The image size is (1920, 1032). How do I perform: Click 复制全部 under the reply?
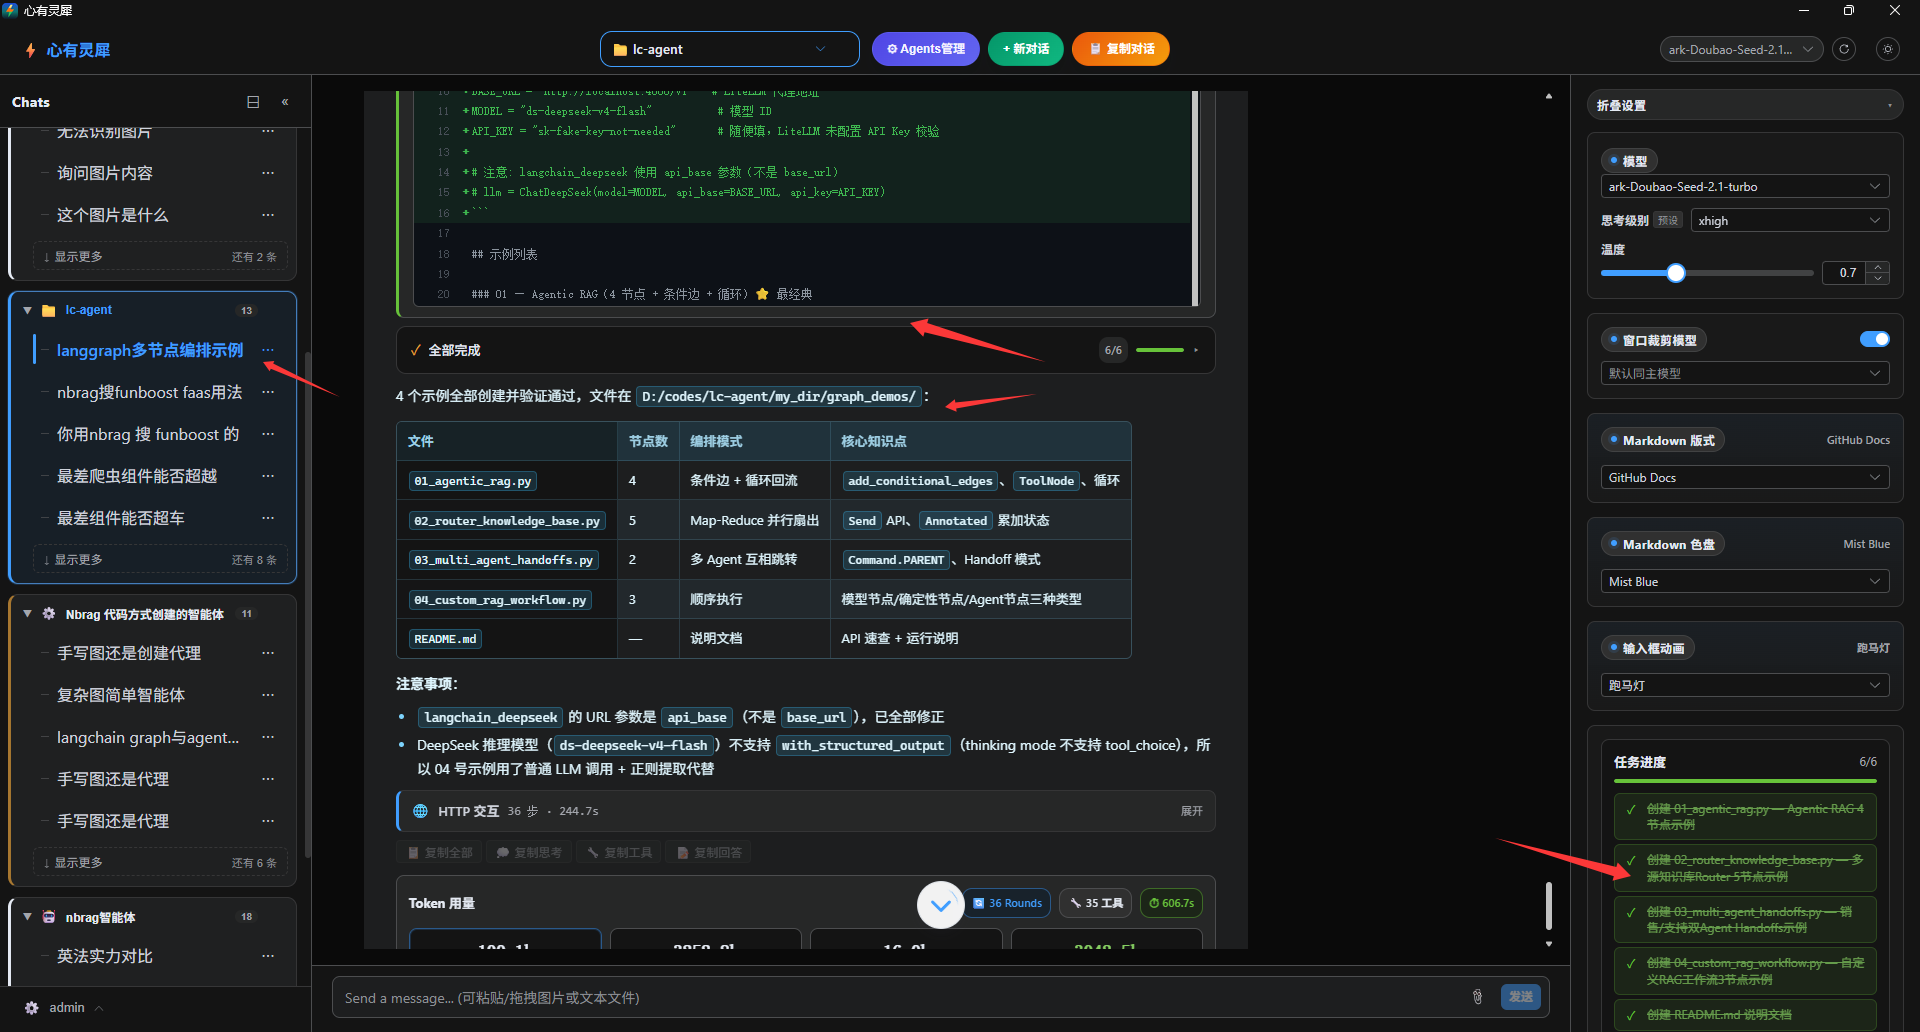click(x=440, y=853)
